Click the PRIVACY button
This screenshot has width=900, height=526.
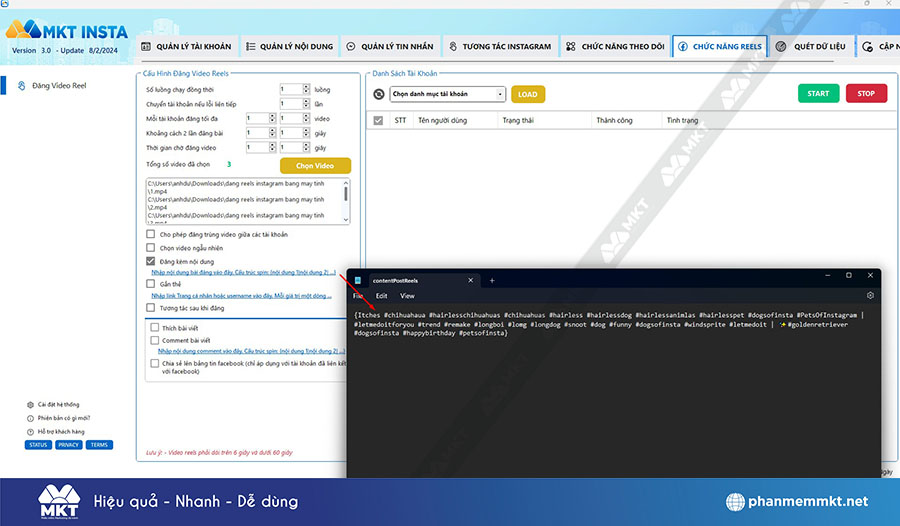coord(68,445)
